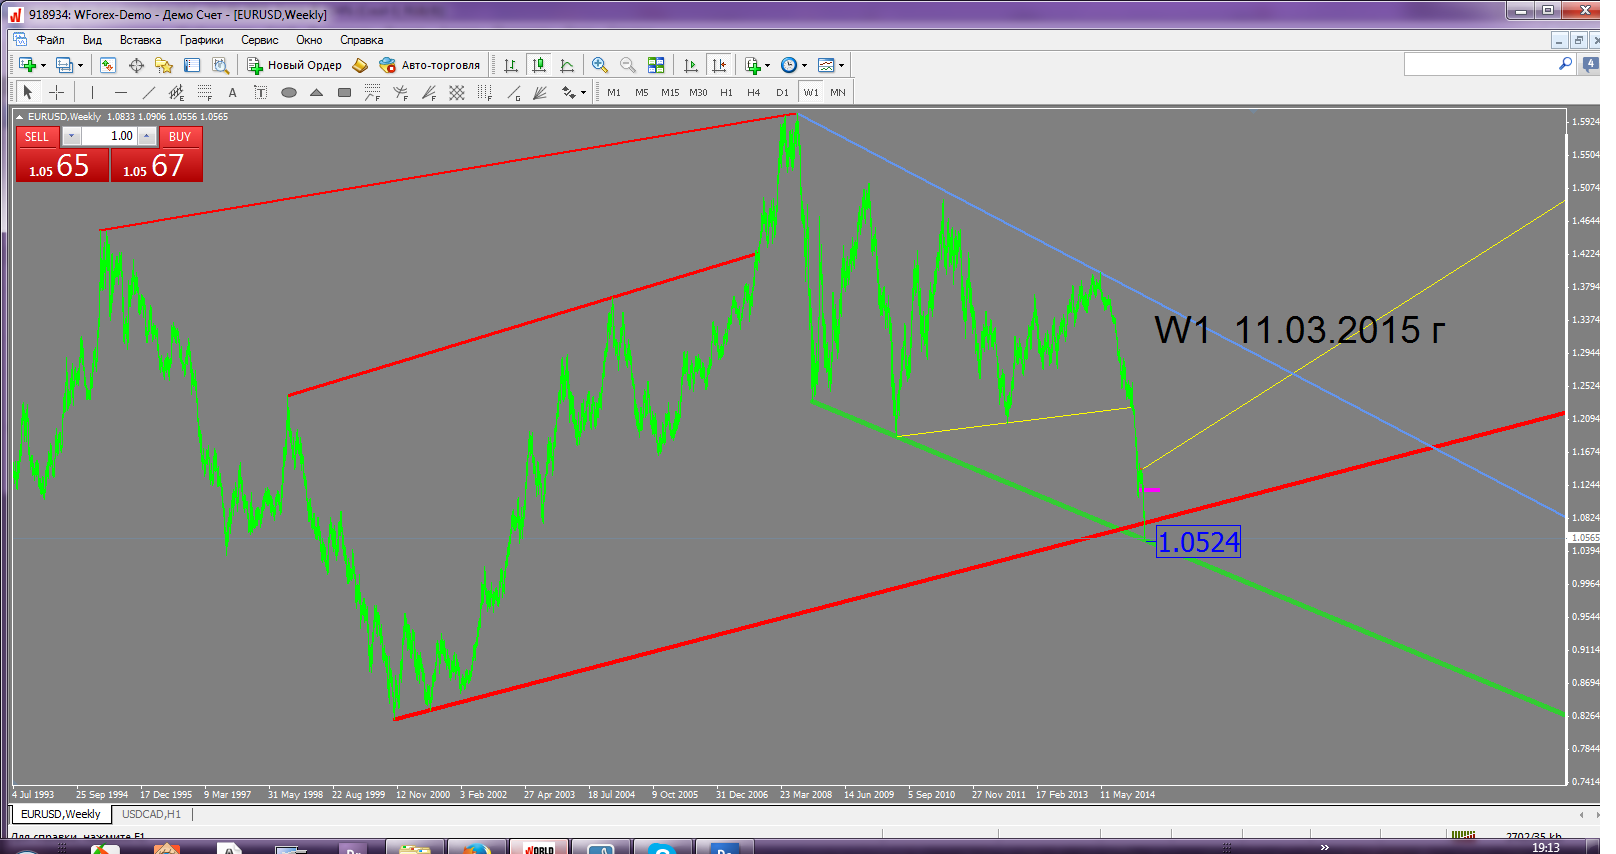This screenshot has width=1616, height=854.
Task: Open the Terminal window icon
Action: click(192, 65)
